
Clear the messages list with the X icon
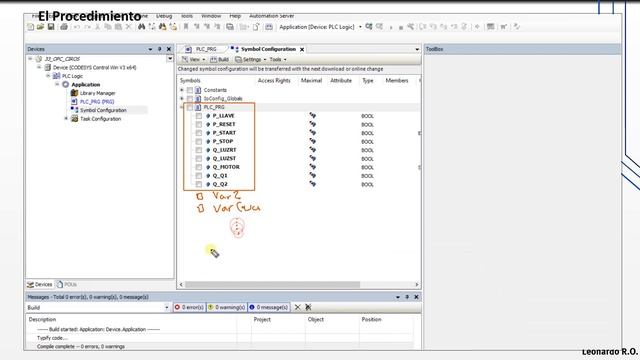point(298,307)
